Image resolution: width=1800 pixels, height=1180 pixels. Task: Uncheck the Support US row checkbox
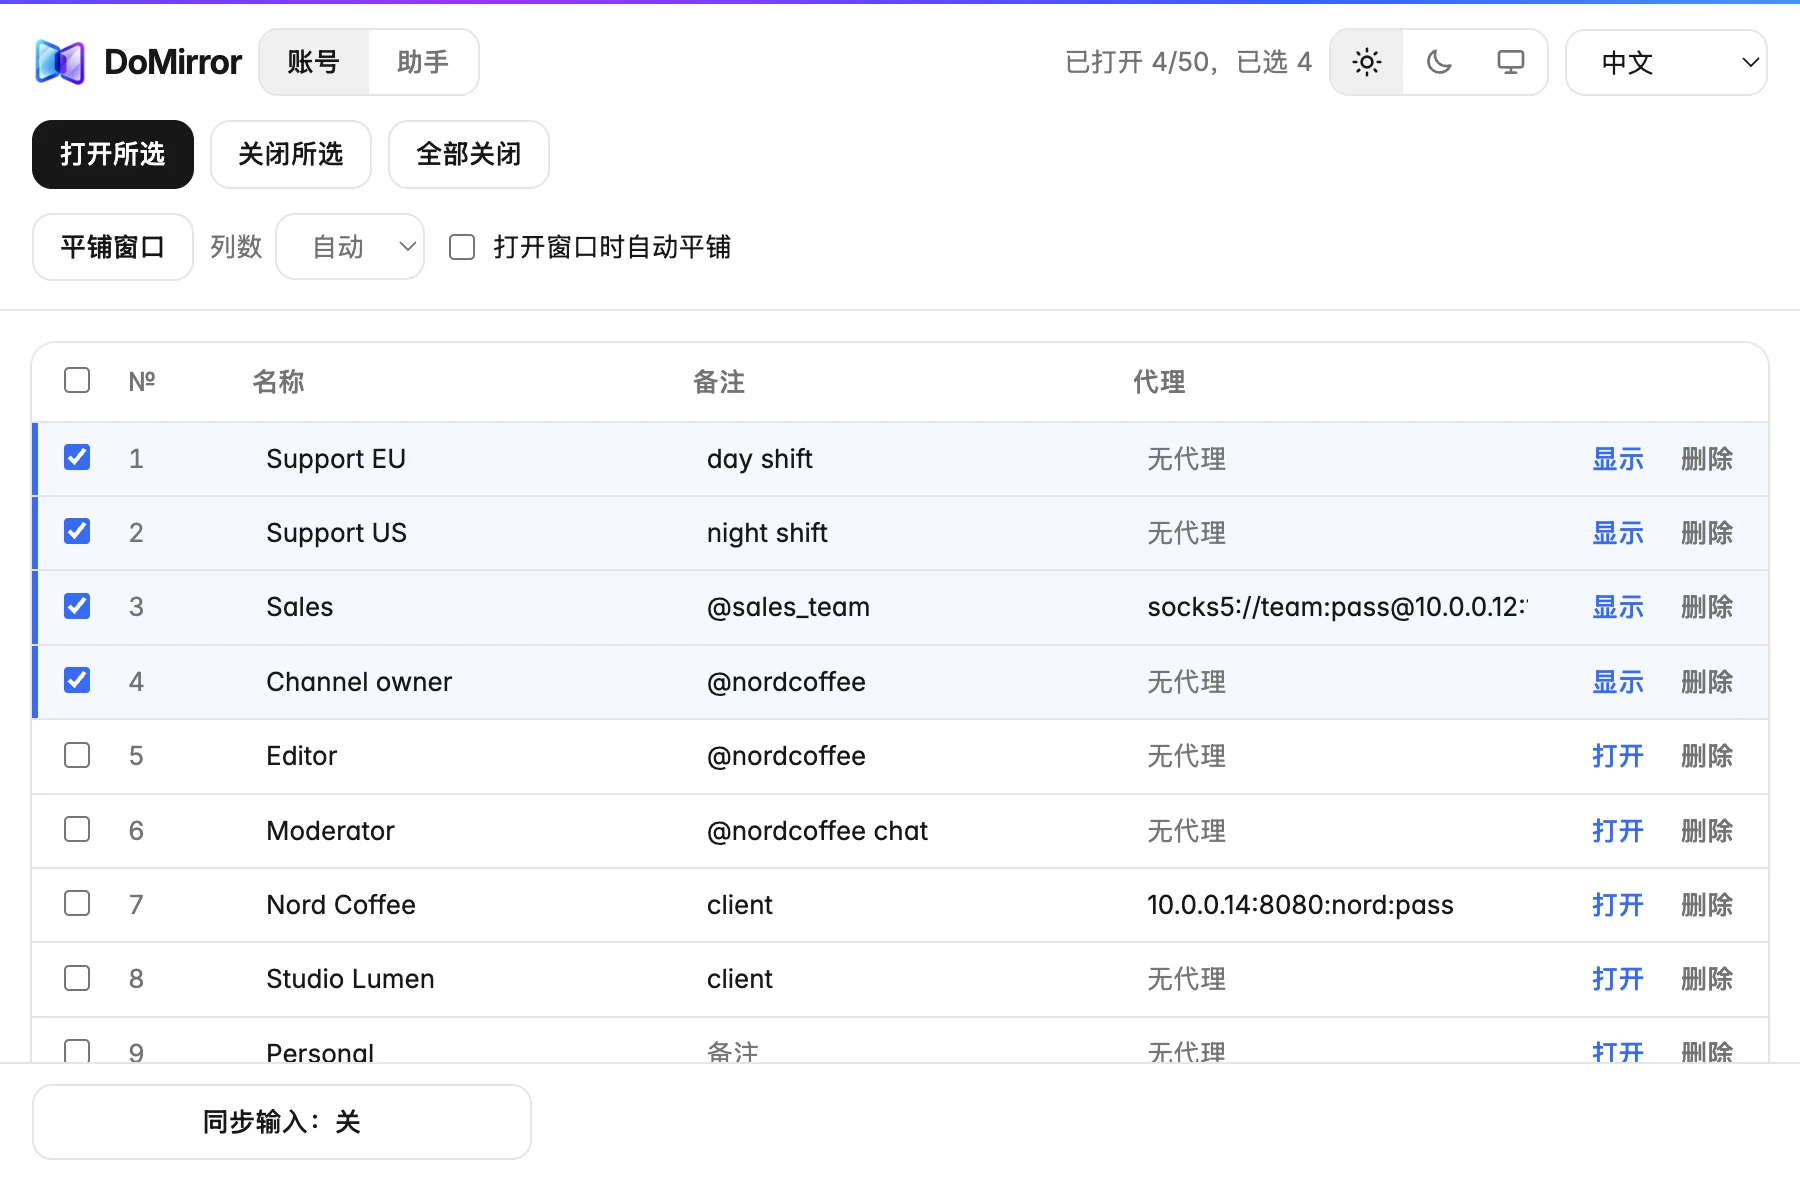[77, 531]
